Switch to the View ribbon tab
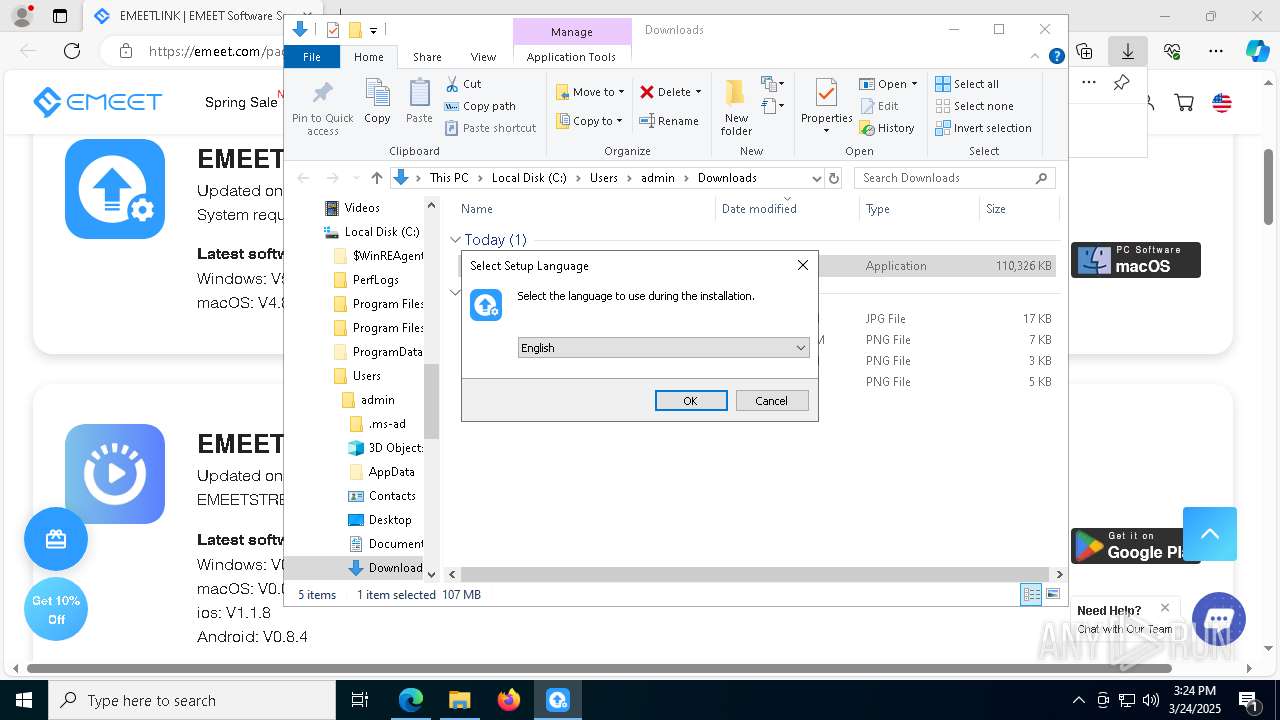Image resolution: width=1280 pixels, height=720 pixels. pos(483,57)
